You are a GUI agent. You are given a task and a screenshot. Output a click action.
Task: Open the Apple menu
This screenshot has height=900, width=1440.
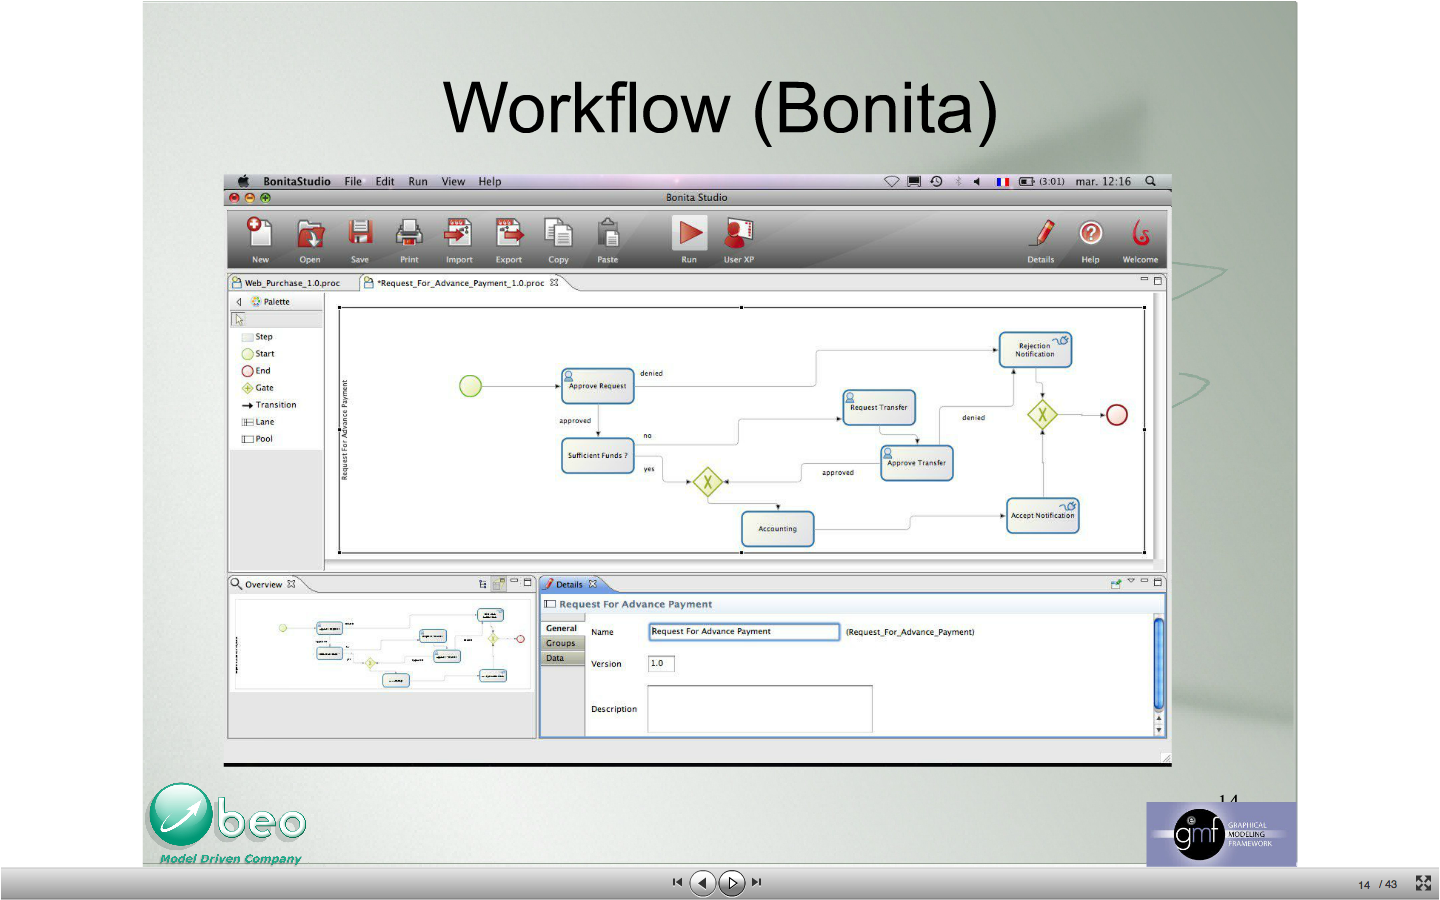click(x=243, y=182)
